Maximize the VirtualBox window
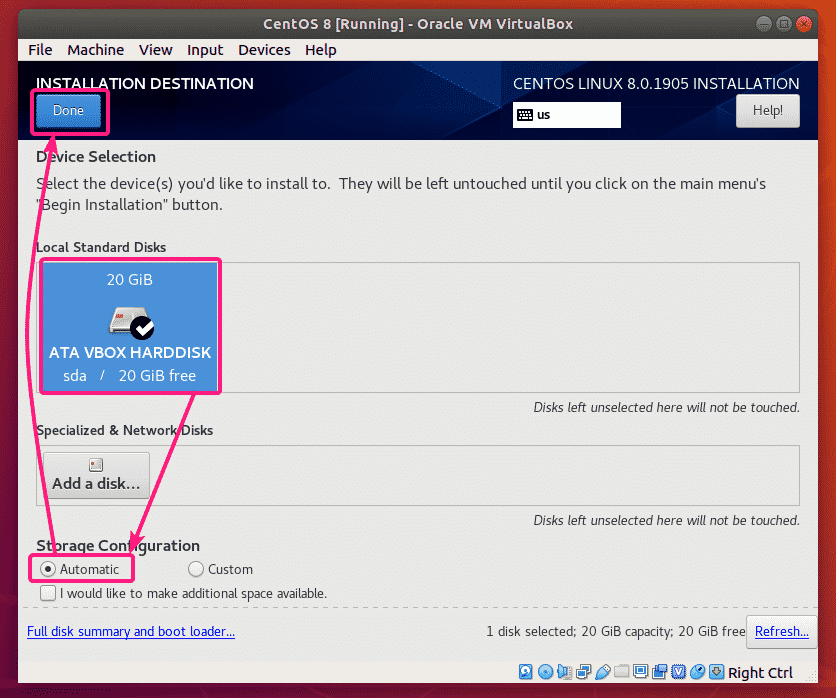Image resolution: width=836 pixels, height=698 pixels. 784,23
